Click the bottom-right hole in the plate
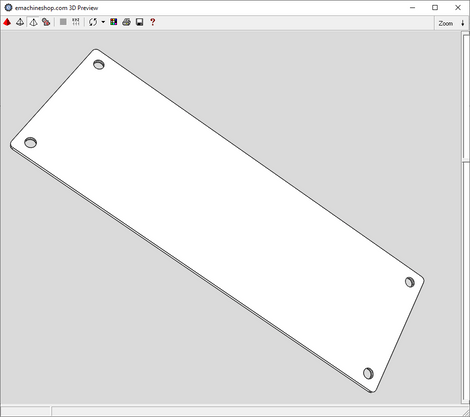Screen dimensions: 470x417 (368, 373)
